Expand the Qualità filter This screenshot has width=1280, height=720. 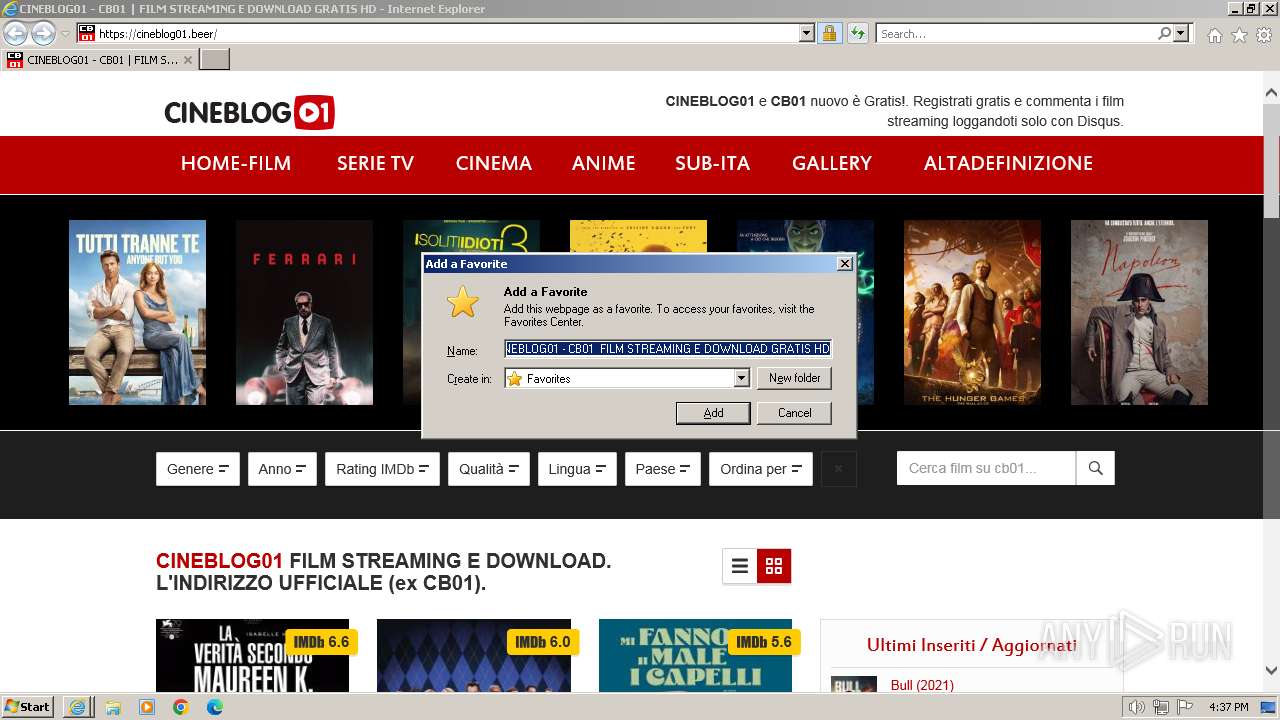(489, 469)
